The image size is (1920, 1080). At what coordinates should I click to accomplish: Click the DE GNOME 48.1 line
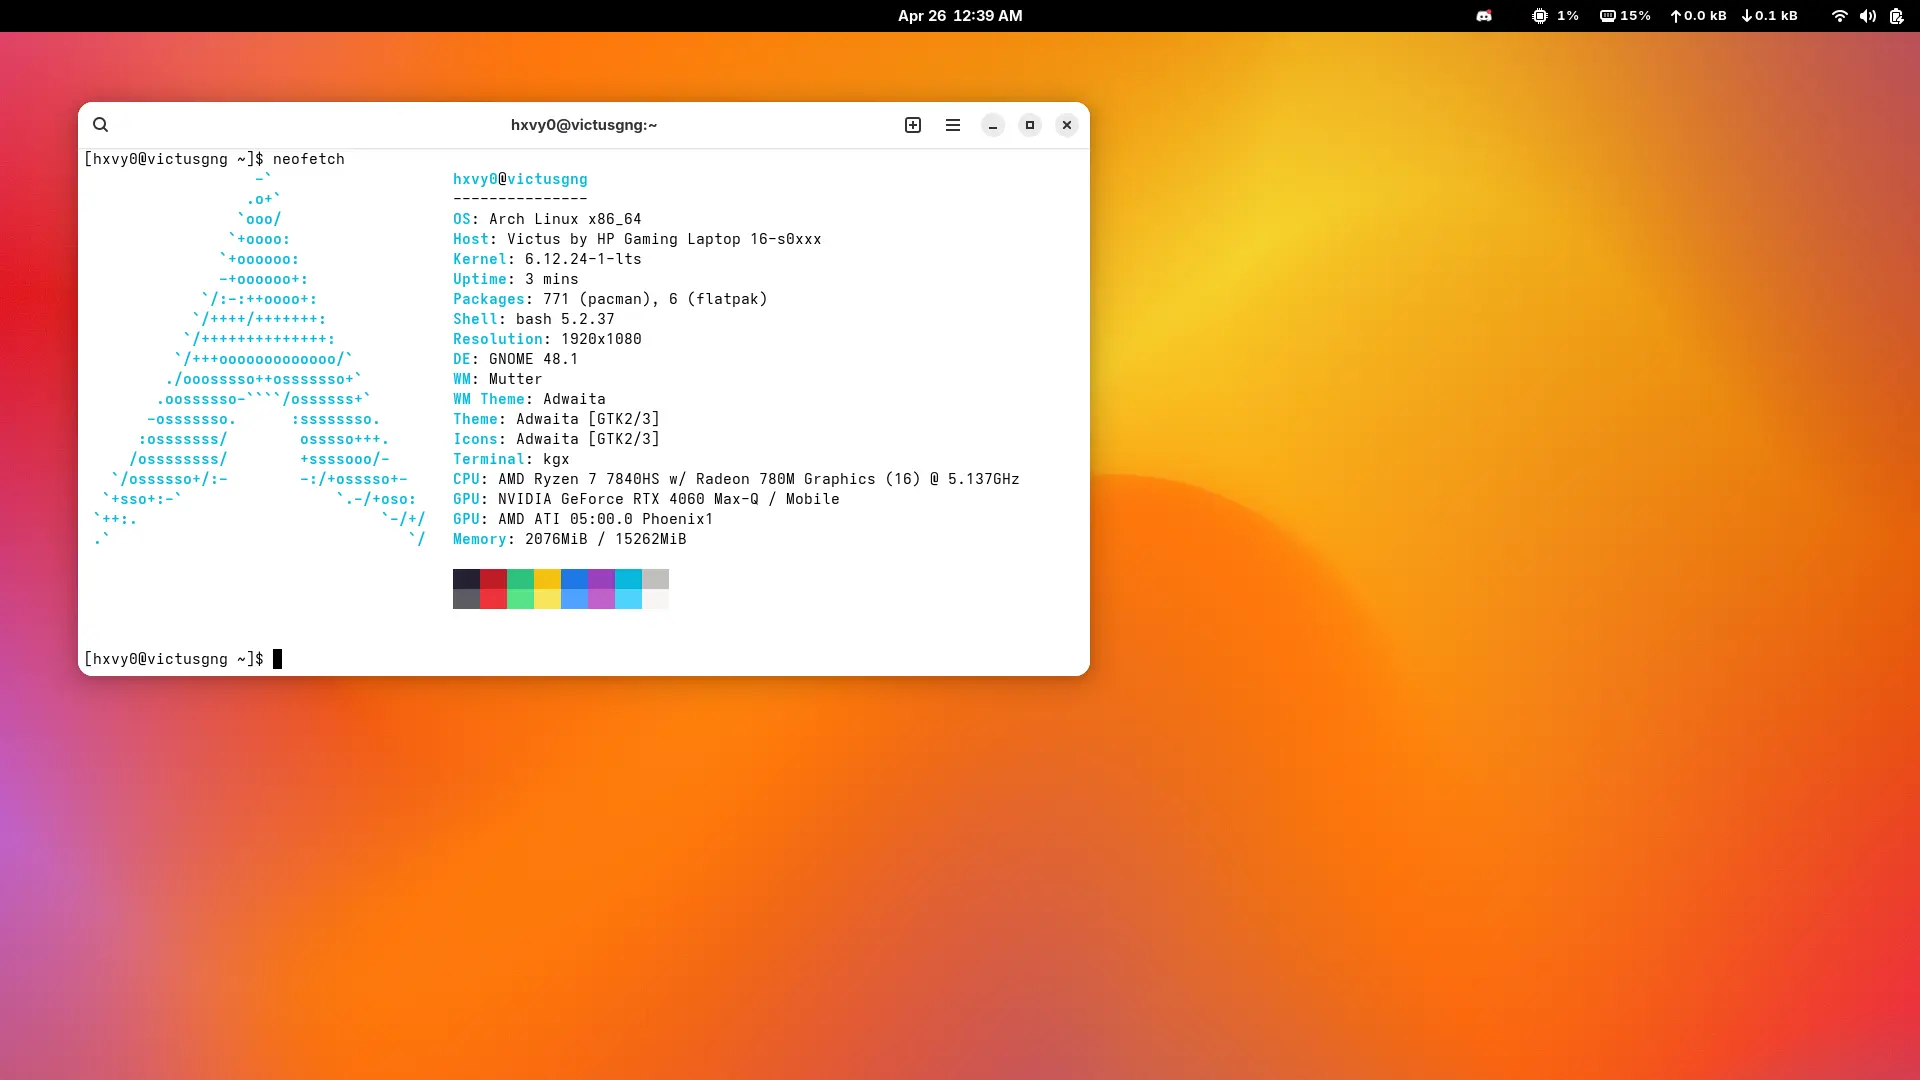point(516,359)
